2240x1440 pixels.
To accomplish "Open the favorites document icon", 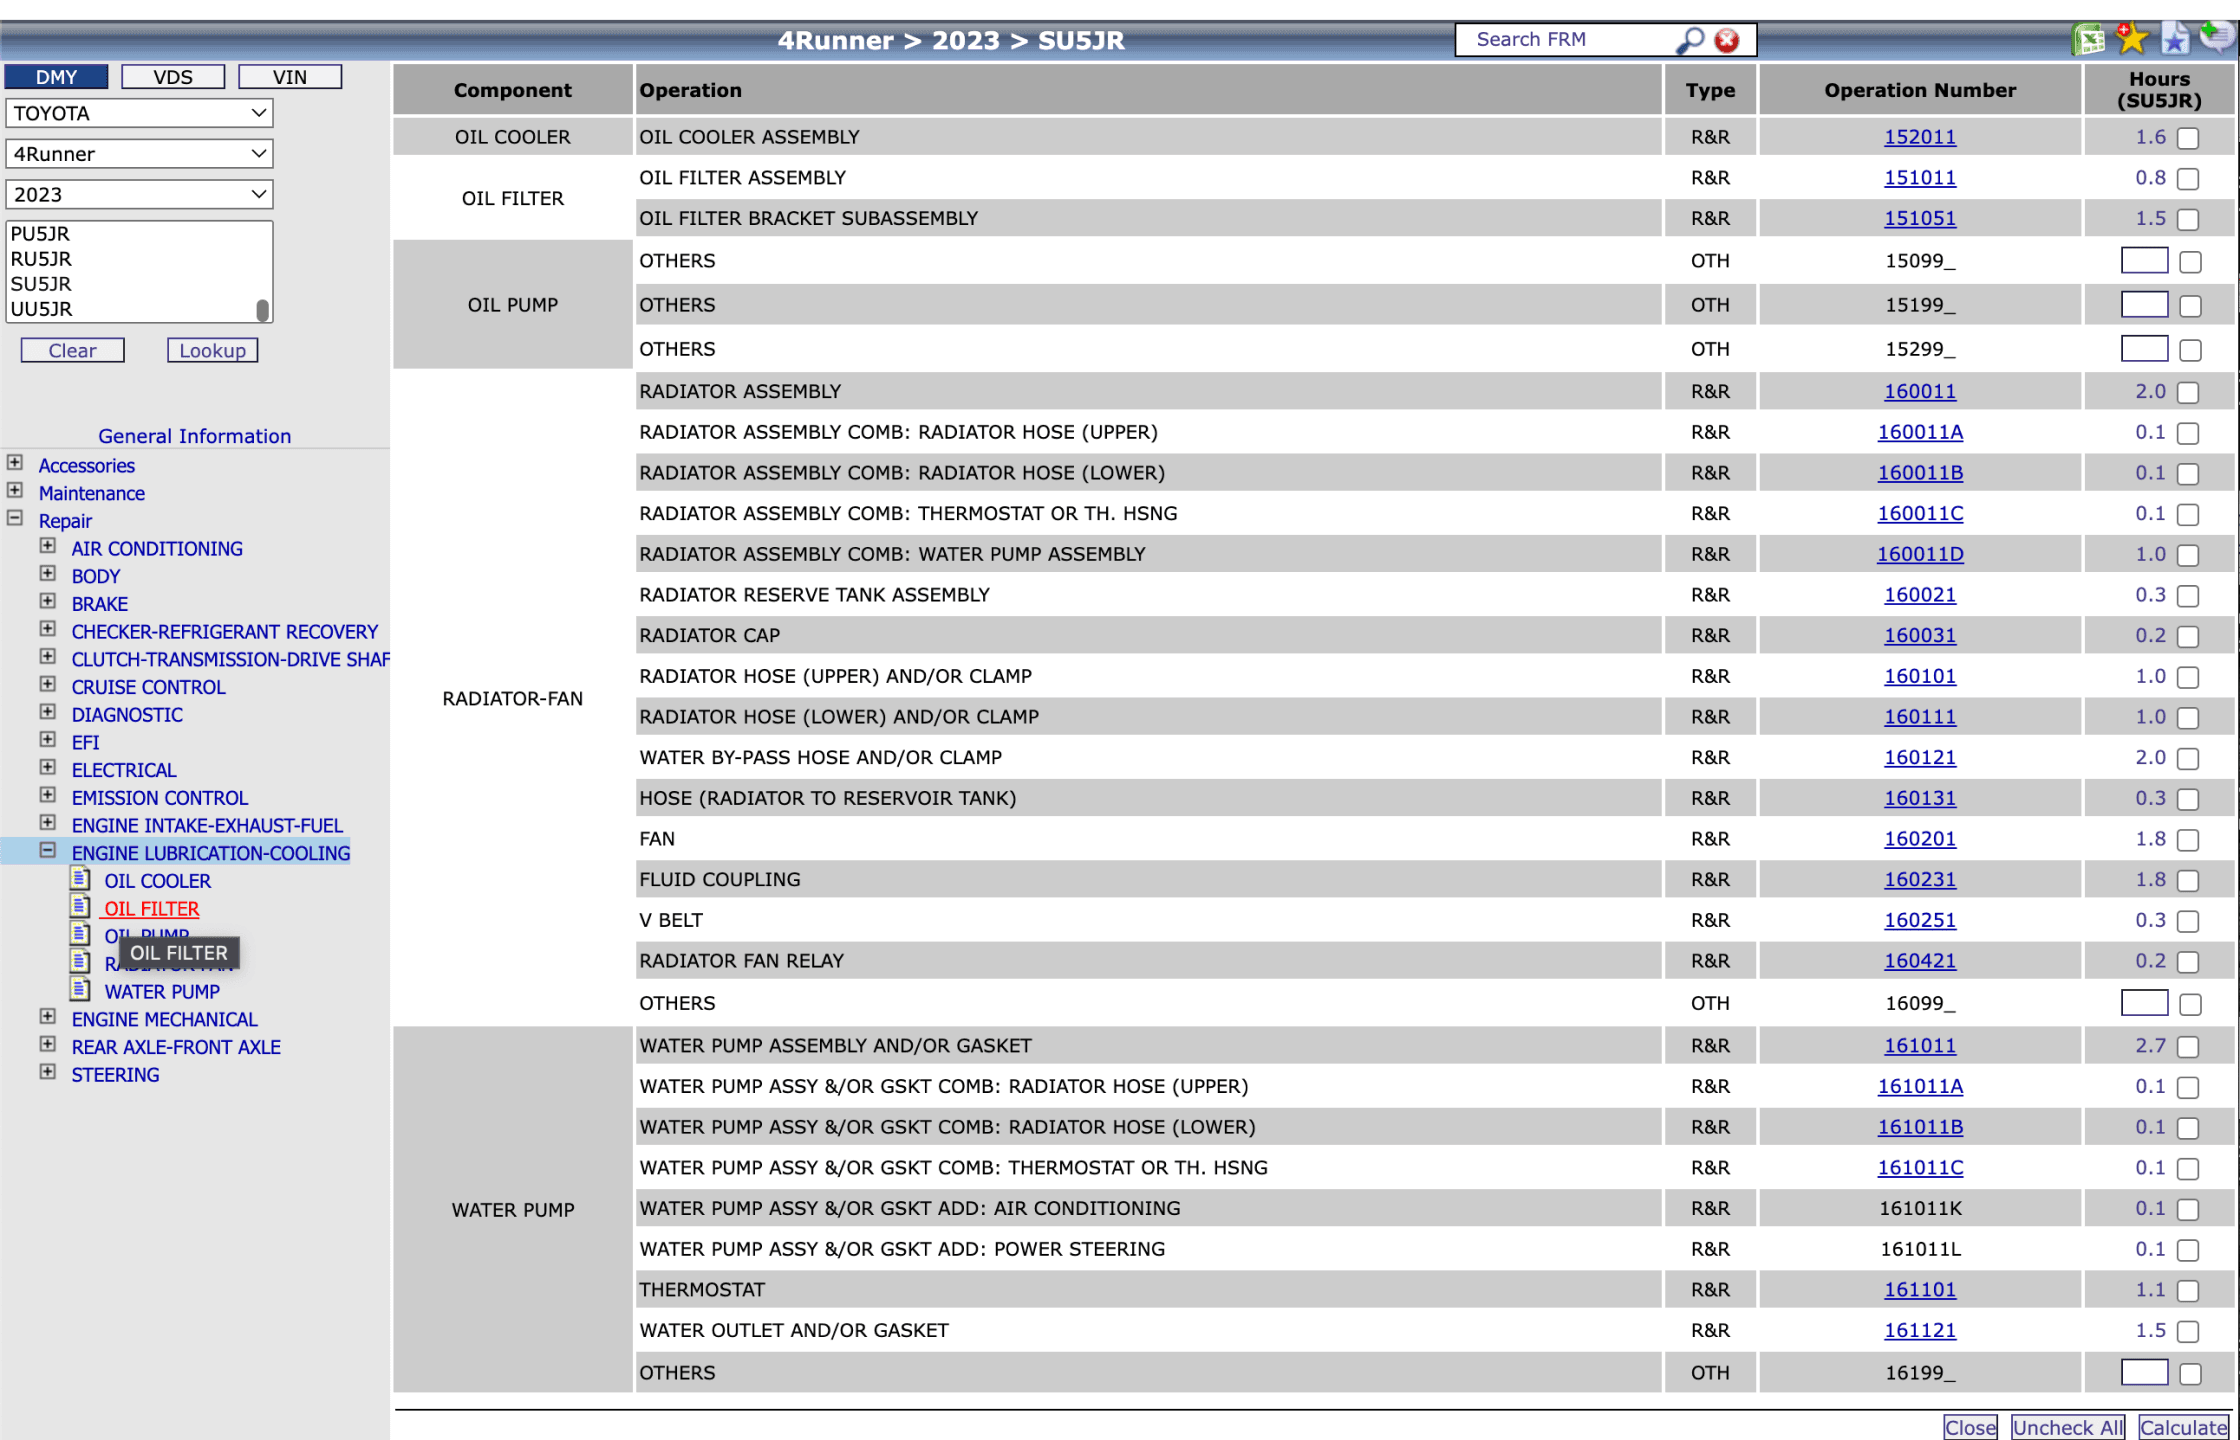I will pos(2174,39).
